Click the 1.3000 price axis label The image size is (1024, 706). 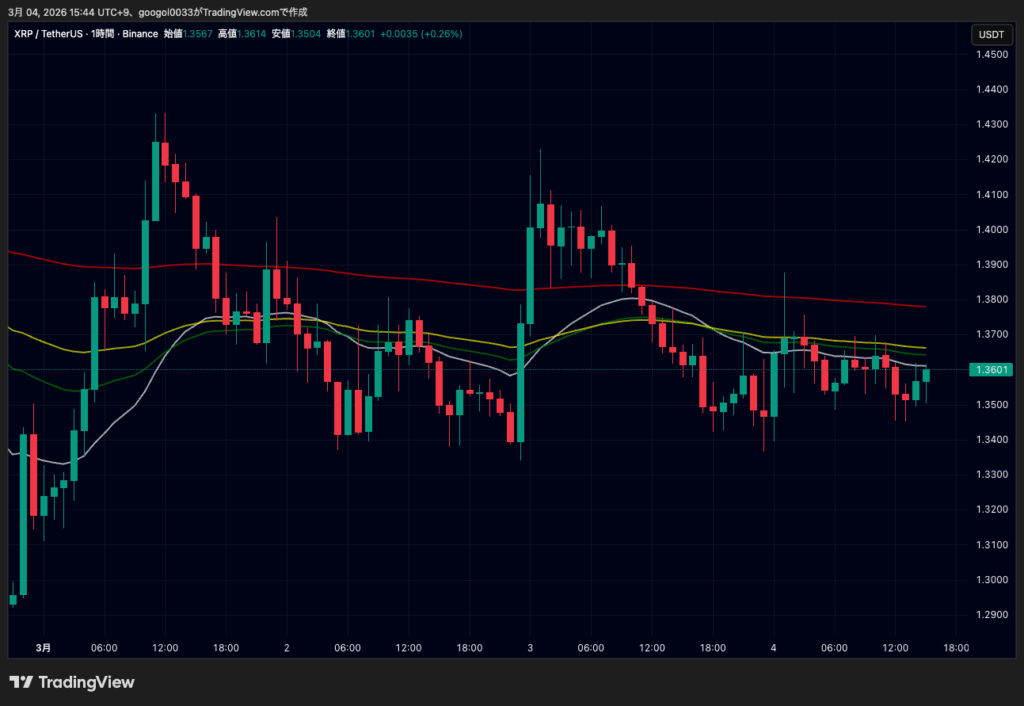(x=991, y=580)
